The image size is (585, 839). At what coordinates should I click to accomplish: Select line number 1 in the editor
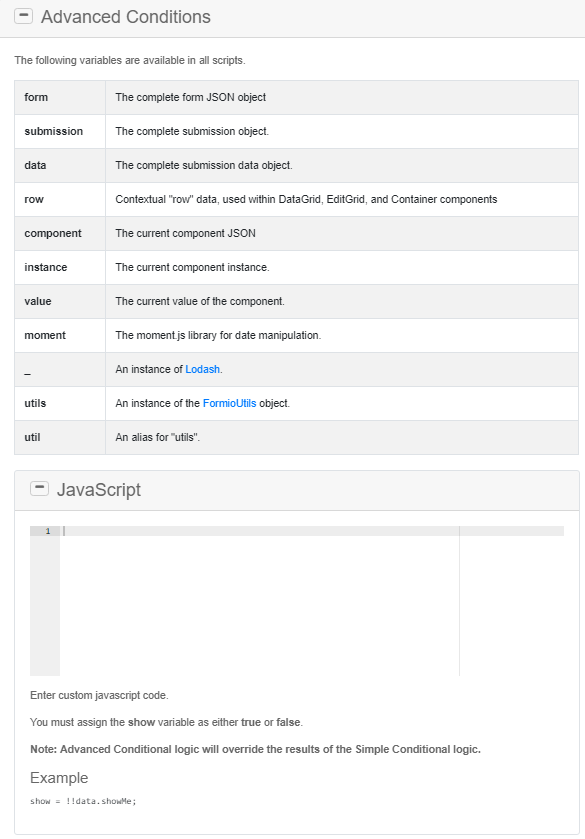(x=47, y=531)
